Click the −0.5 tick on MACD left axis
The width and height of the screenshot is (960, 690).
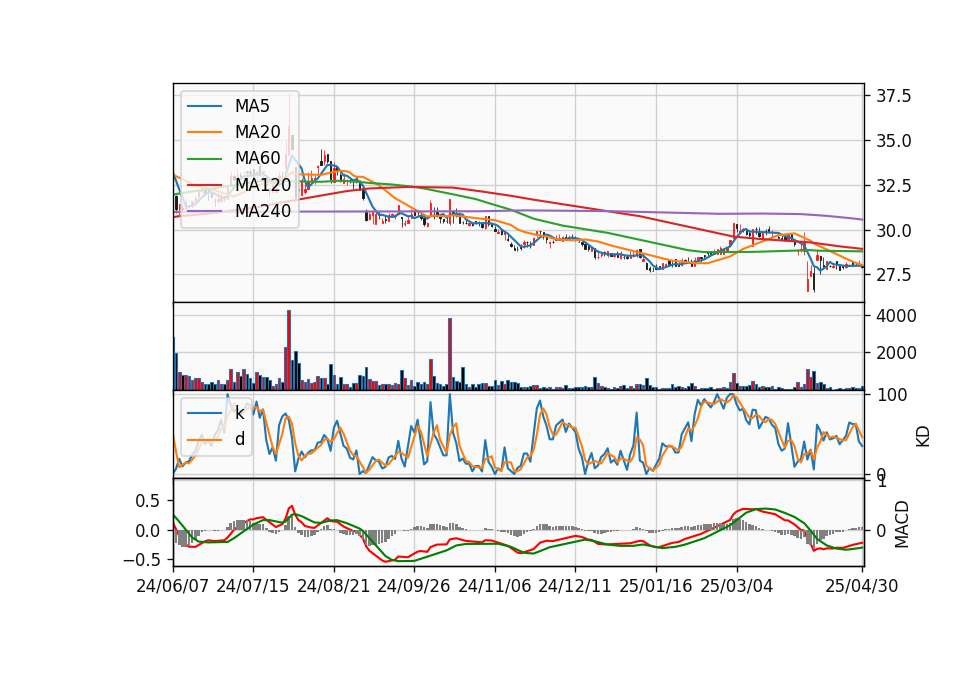[x=141, y=560]
